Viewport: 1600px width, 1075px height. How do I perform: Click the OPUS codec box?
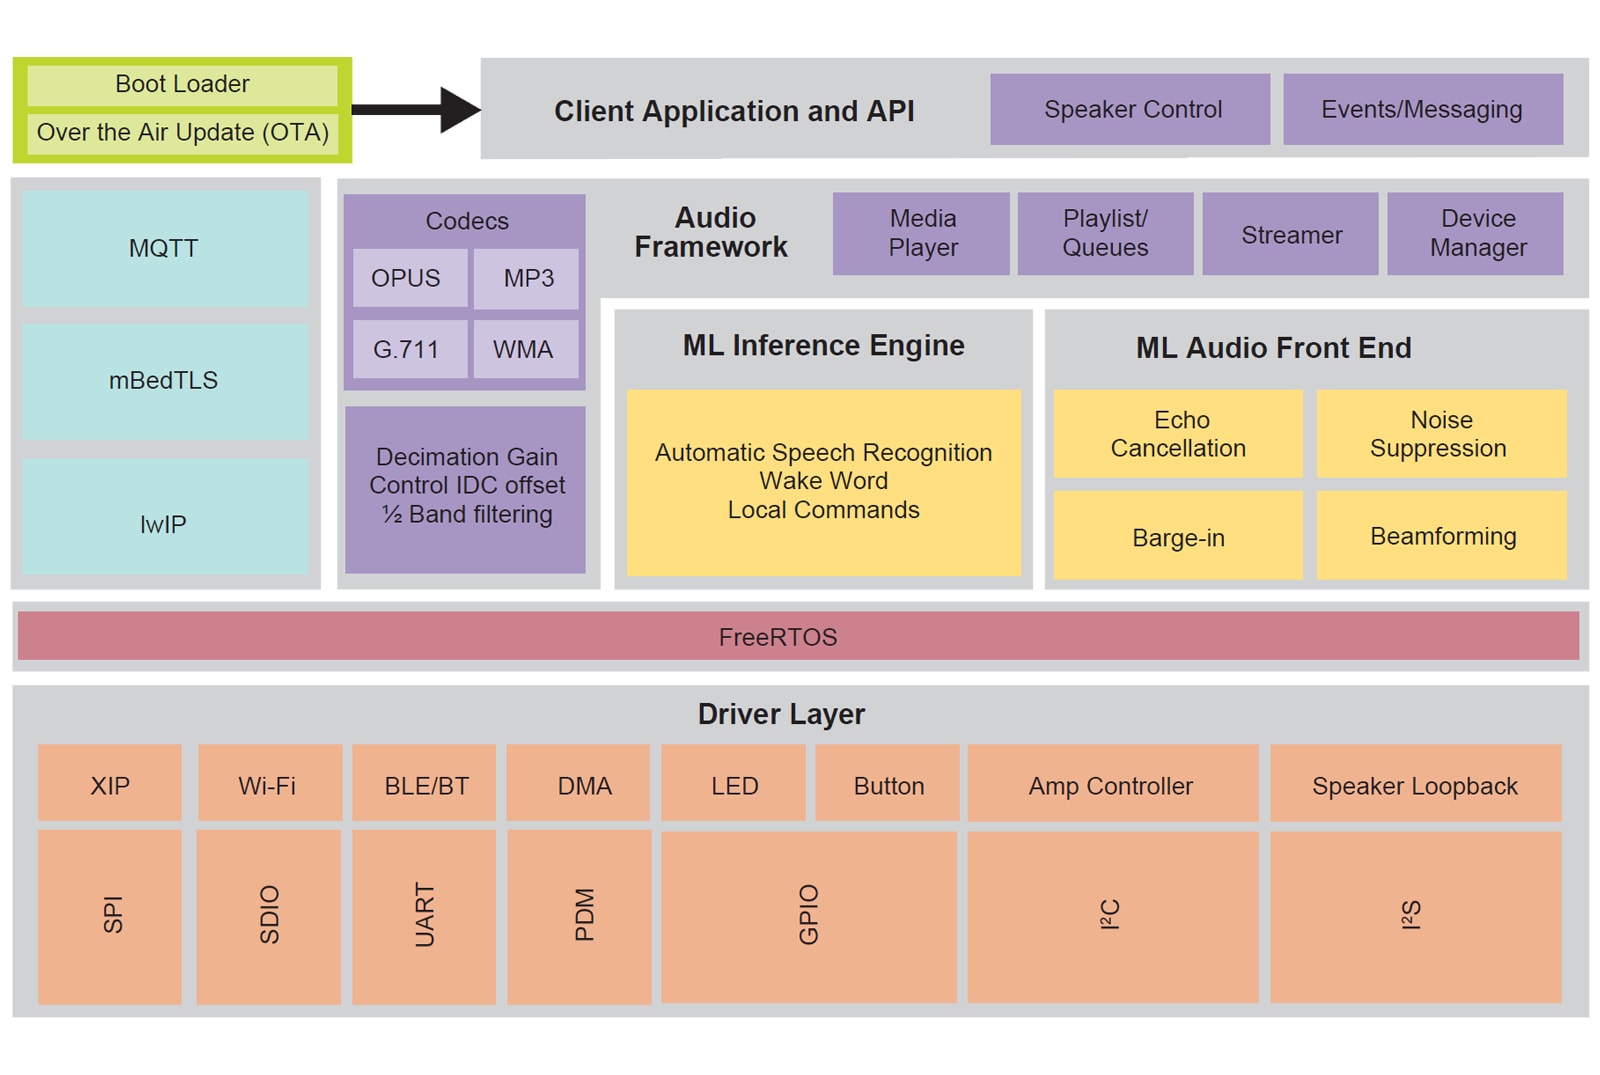(x=408, y=278)
